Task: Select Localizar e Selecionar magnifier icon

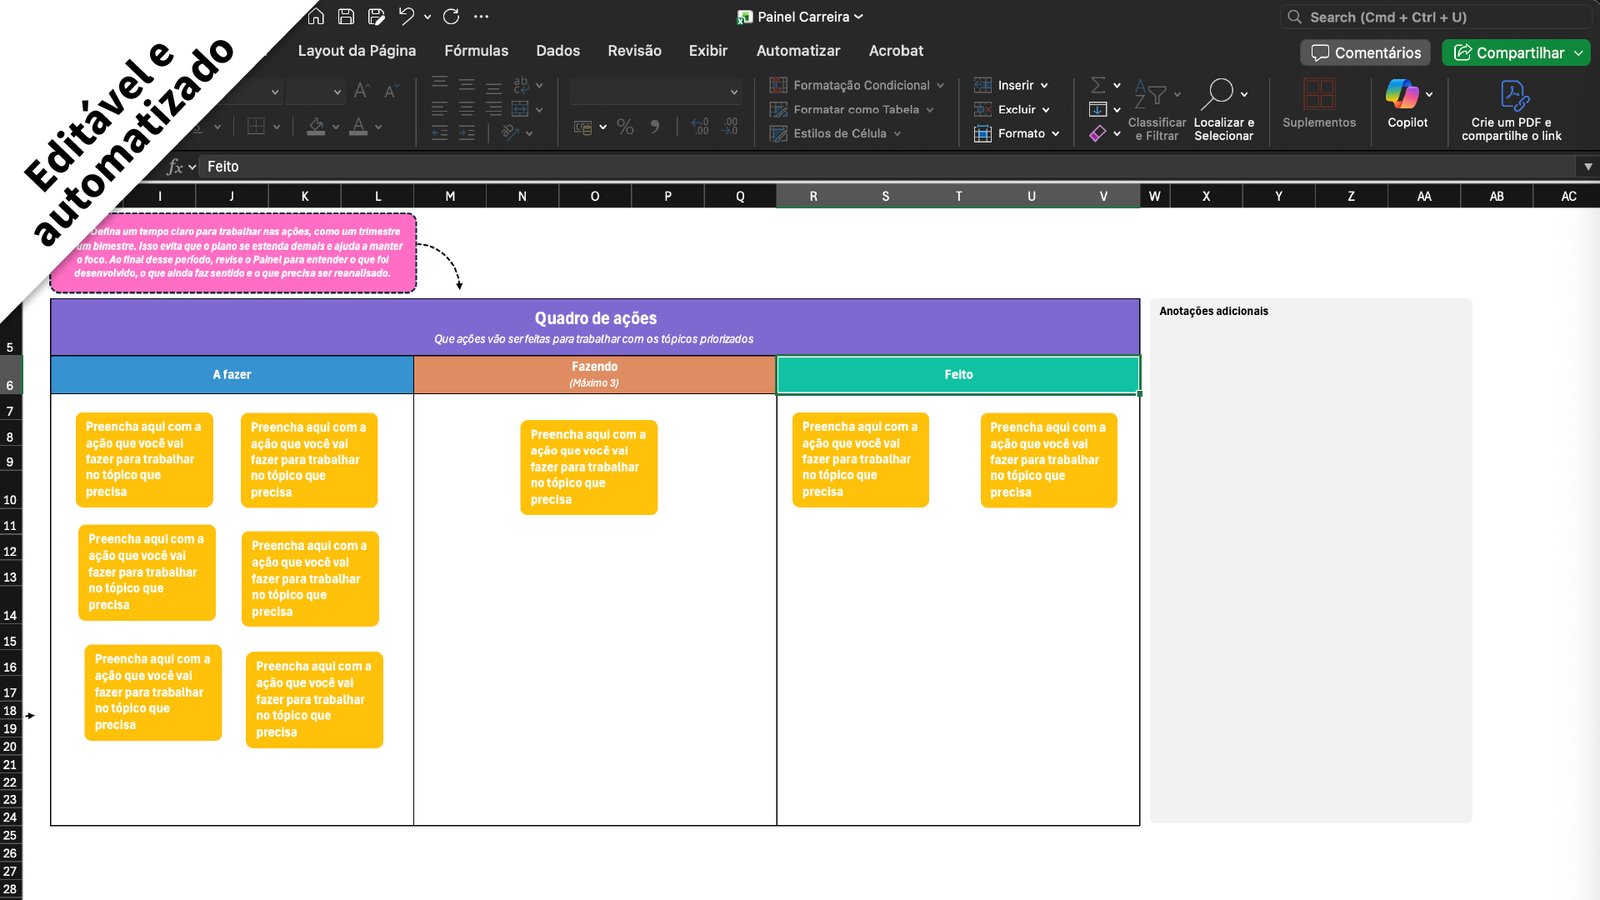Action: pyautogui.click(x=1221, y=92)
